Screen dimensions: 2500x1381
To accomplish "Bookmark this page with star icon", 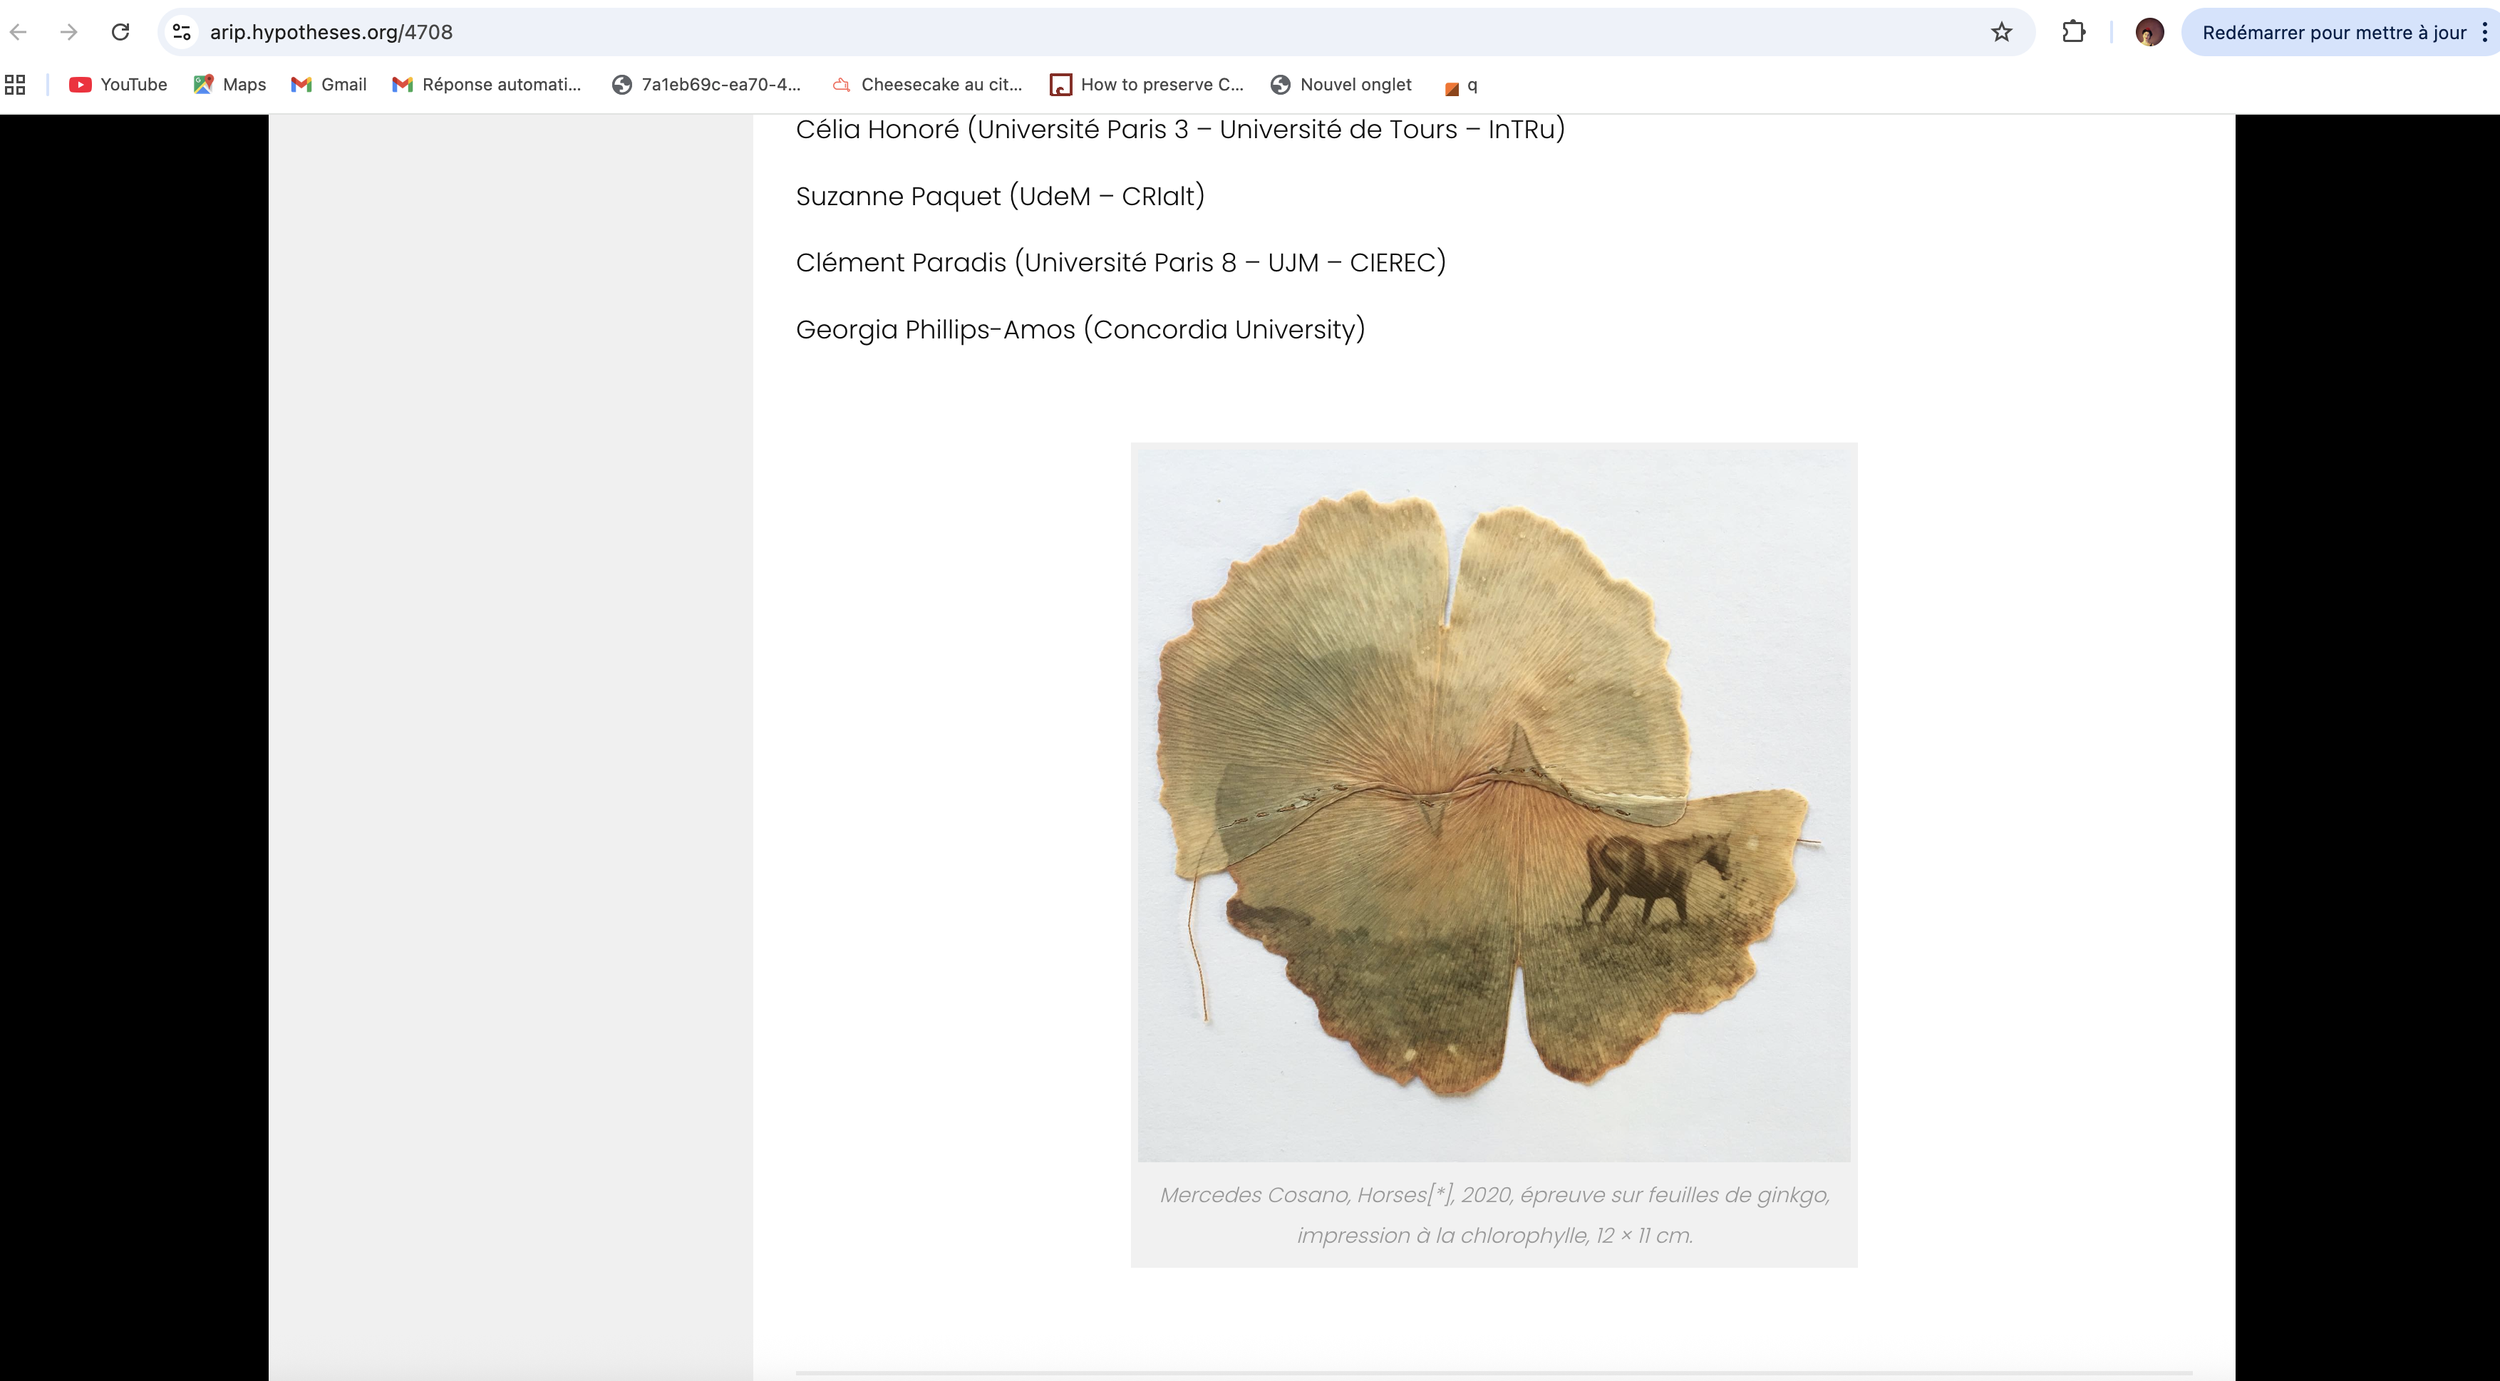I will (x=2001, y=32).
